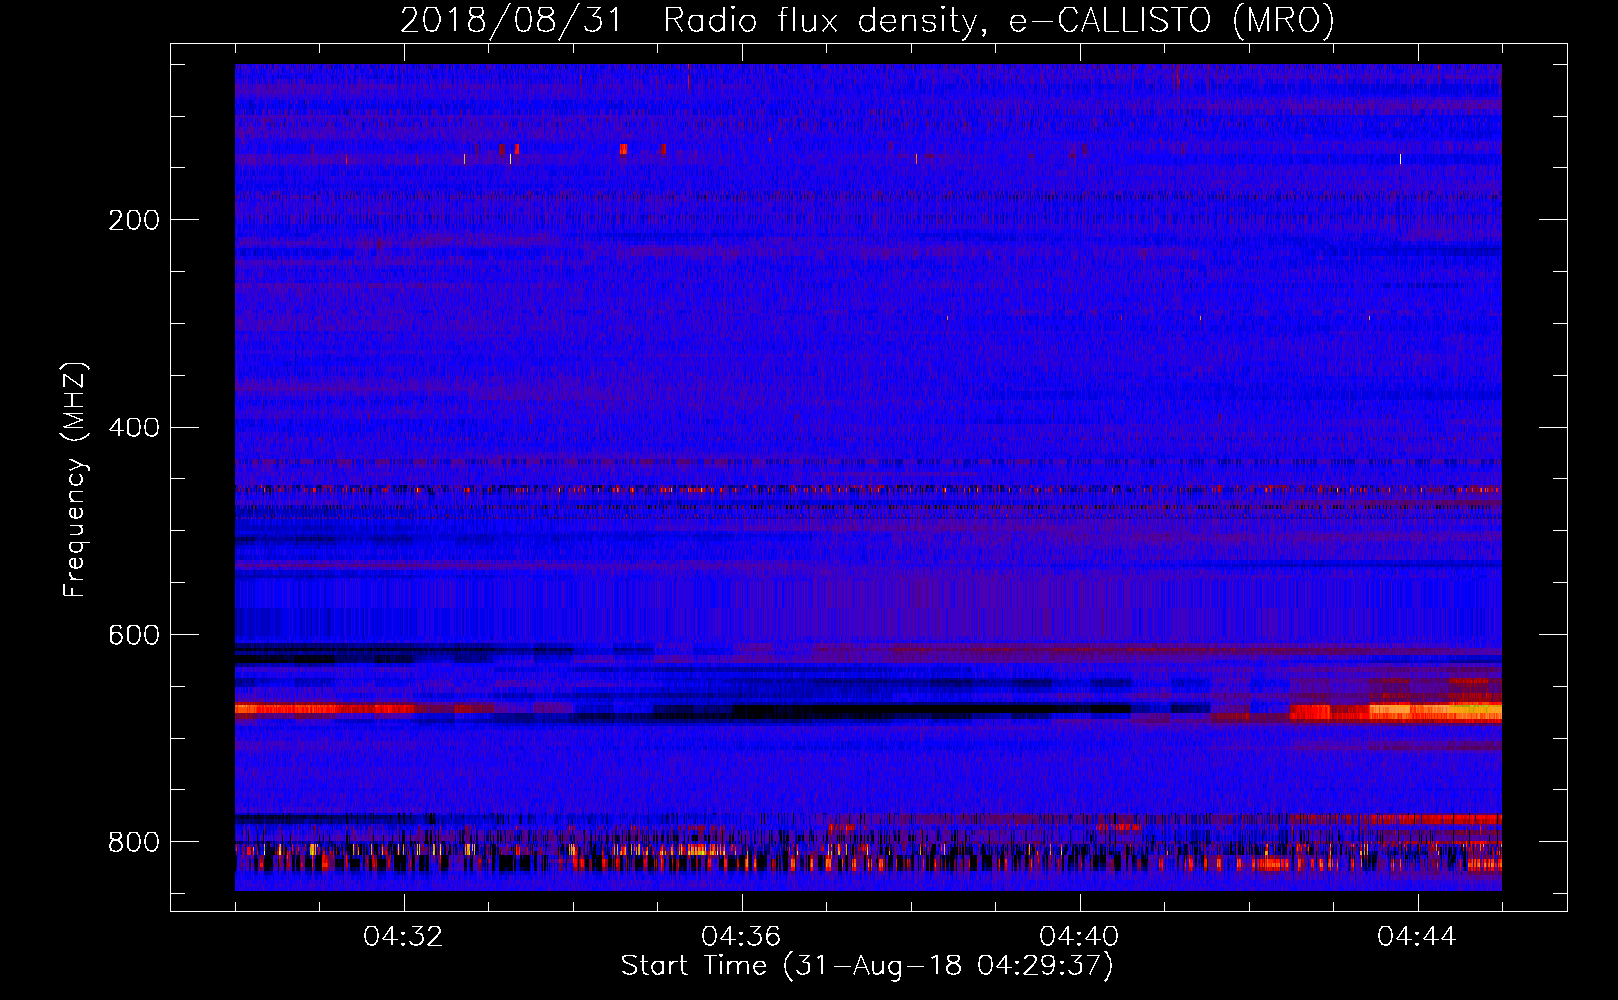1618x1000 pixels.
Task: Click the "Start Time (31-Aug-18 04:29:37)" label
Action: (867, 966)
